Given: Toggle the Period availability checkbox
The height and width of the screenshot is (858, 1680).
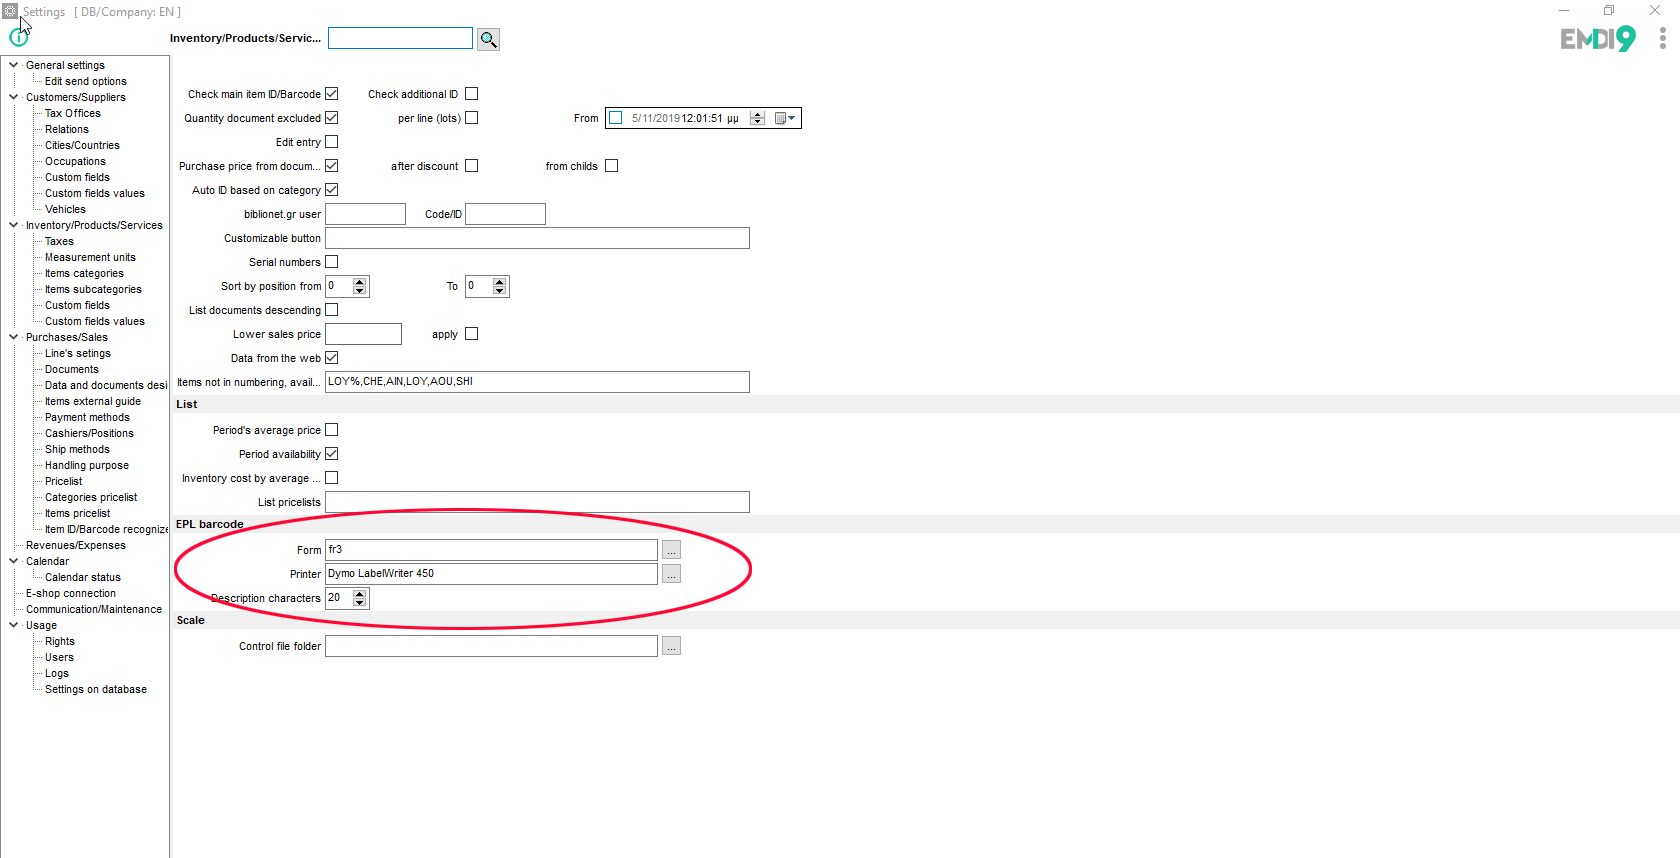Looking at the screenshot, I should coord(332,454).
